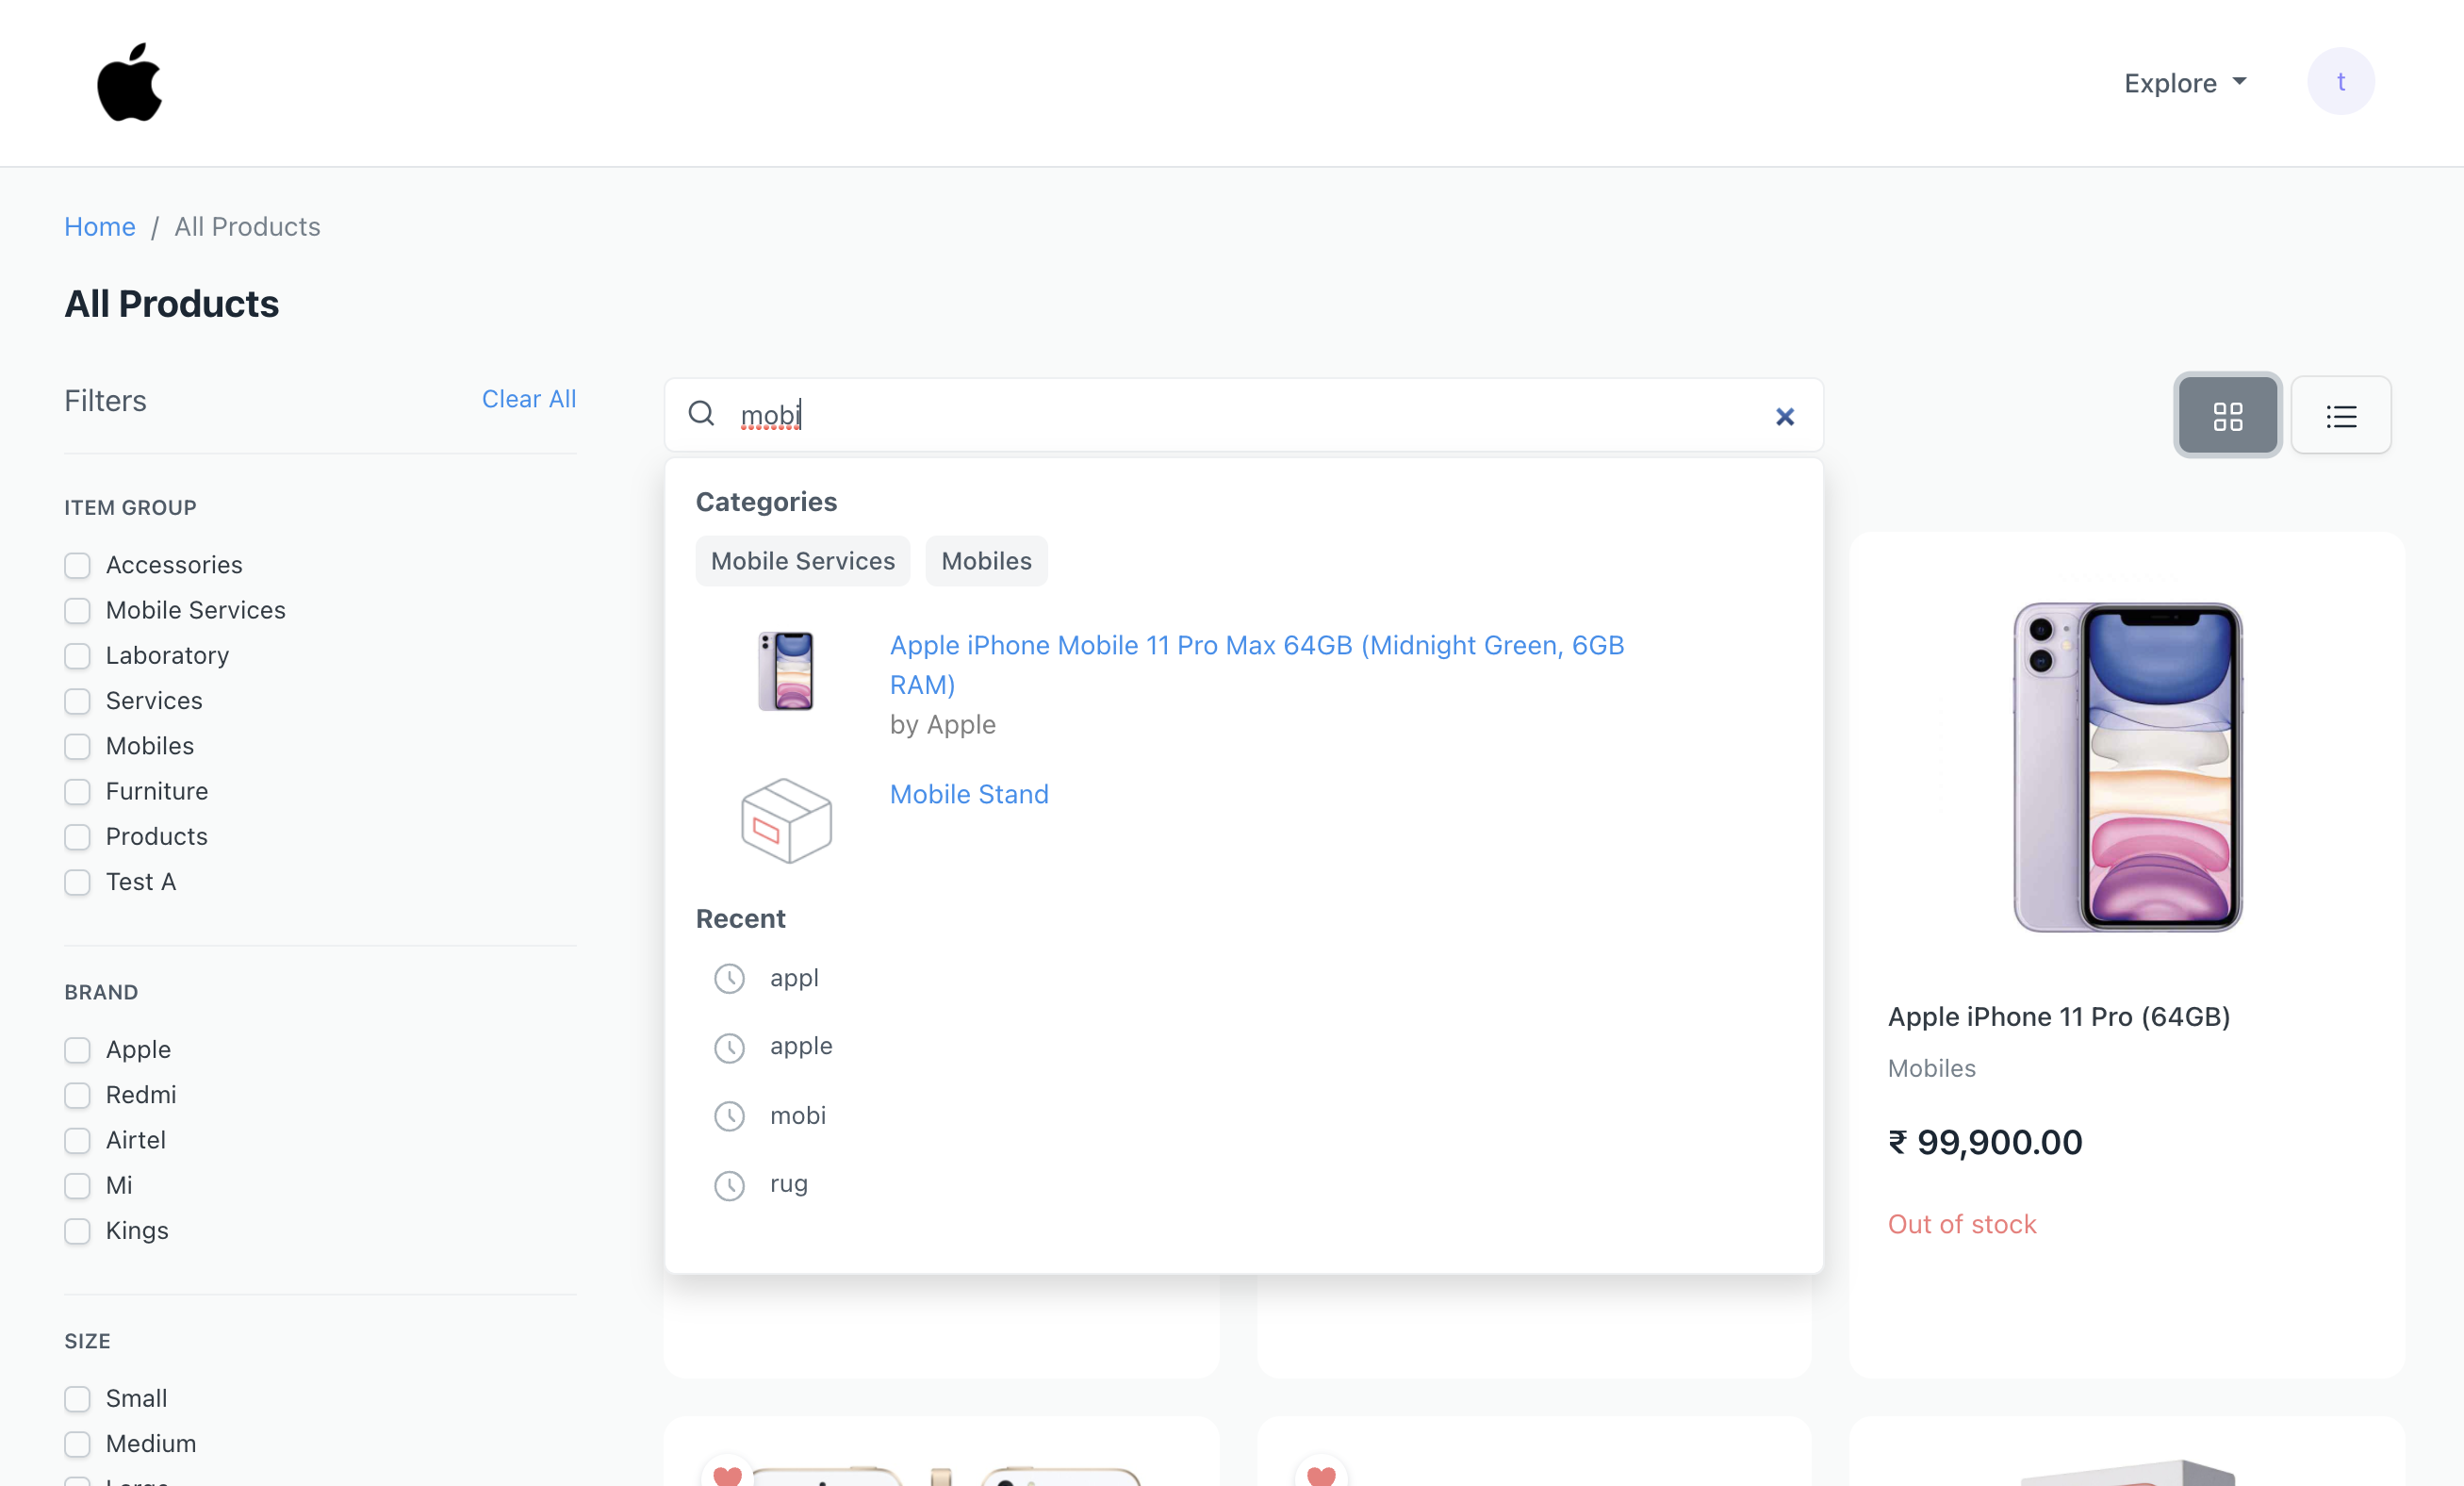Click the 'Clear All' filters link
This screenshot has height=1486, width=2464.
(x=529, y=399)
